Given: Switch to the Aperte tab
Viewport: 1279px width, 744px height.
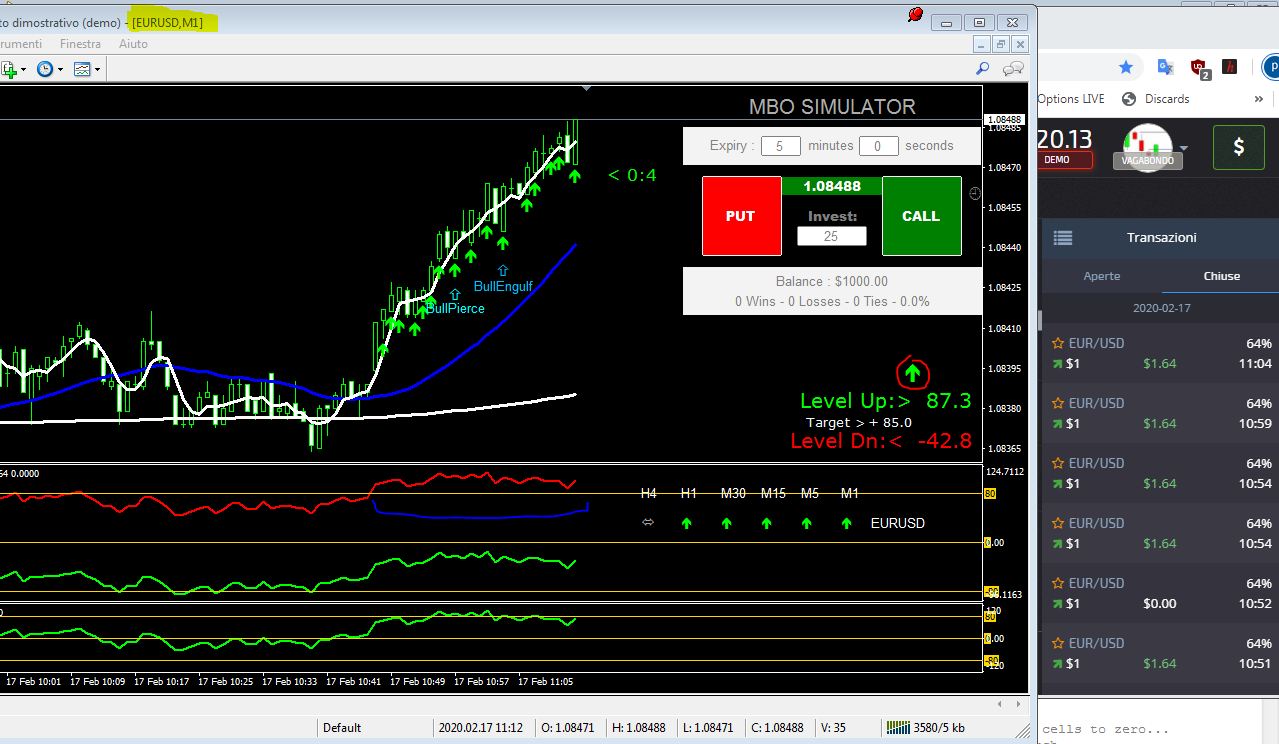Looking at the screenshot, I should point(1102,276).
